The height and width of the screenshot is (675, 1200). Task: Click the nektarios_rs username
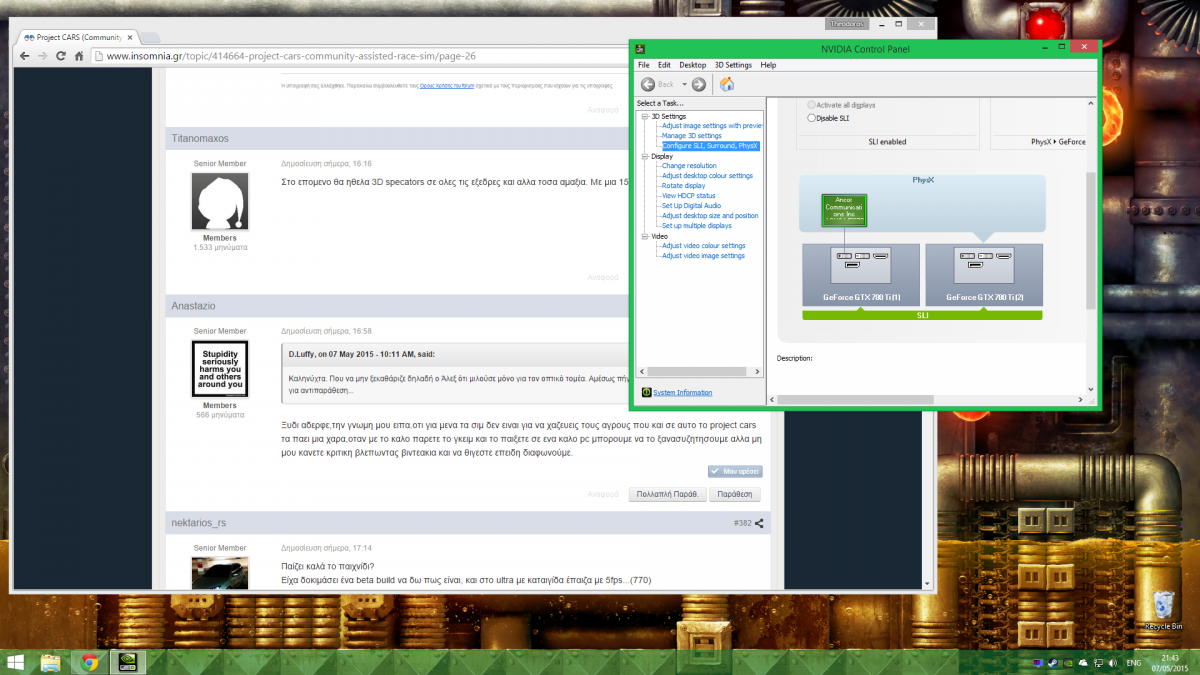point(199,522)
